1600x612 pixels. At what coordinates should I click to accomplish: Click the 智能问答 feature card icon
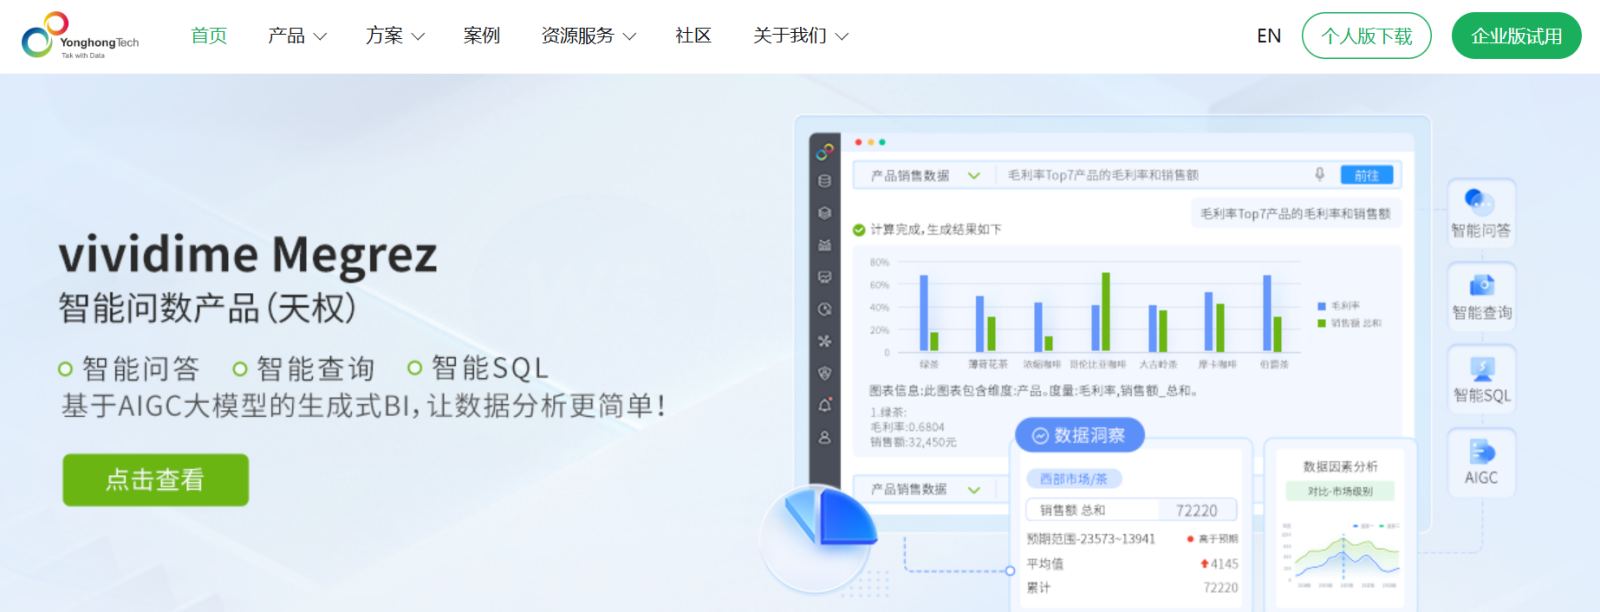1480,201
